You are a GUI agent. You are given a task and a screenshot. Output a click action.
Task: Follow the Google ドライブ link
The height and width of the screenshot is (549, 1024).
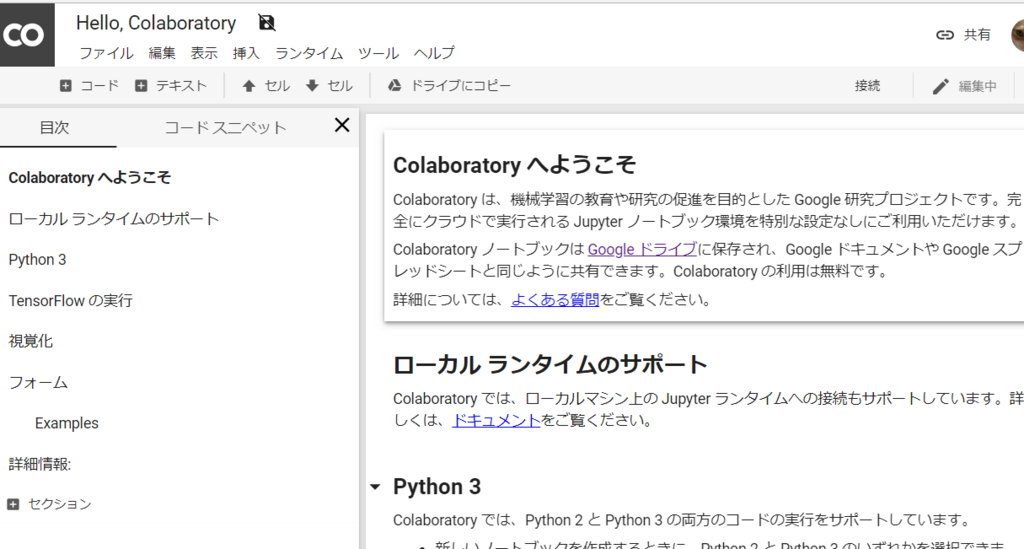[642, 249]
